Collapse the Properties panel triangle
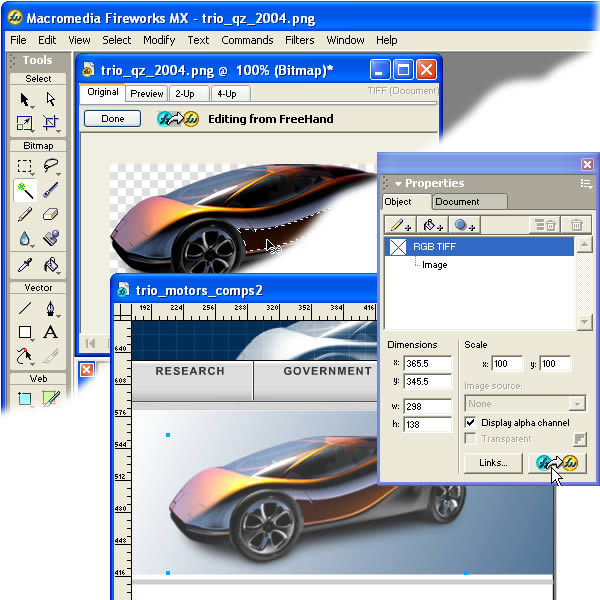Image resolution: width=600 pixels, height=600 pixels. (398, 184)
